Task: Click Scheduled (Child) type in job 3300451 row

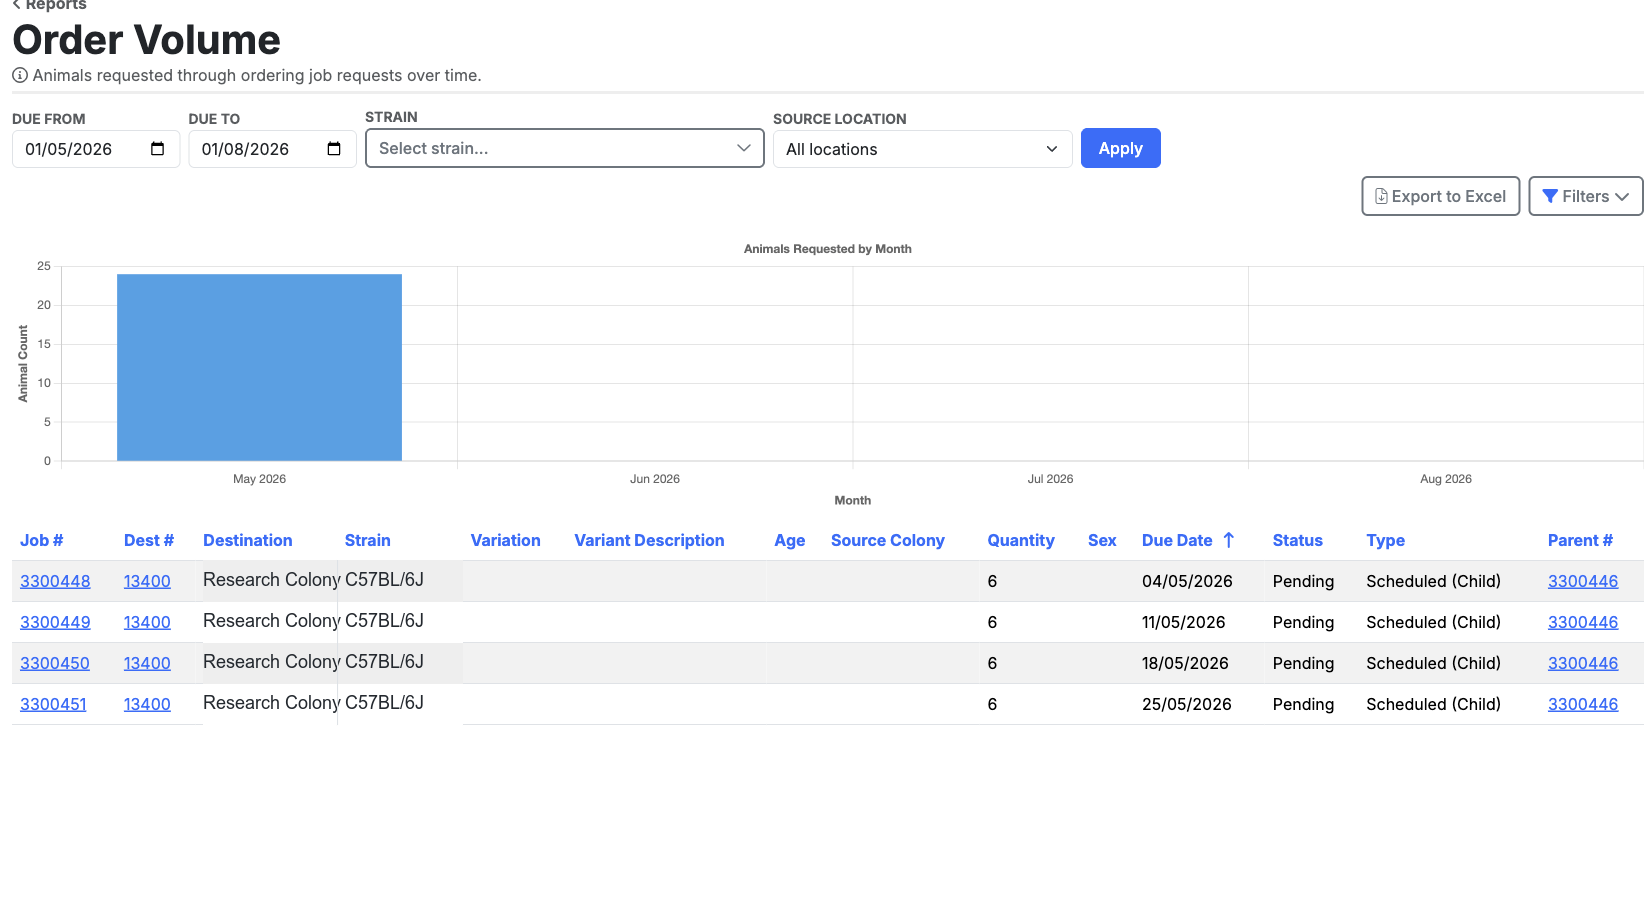Action: (x=1433, y=704)
